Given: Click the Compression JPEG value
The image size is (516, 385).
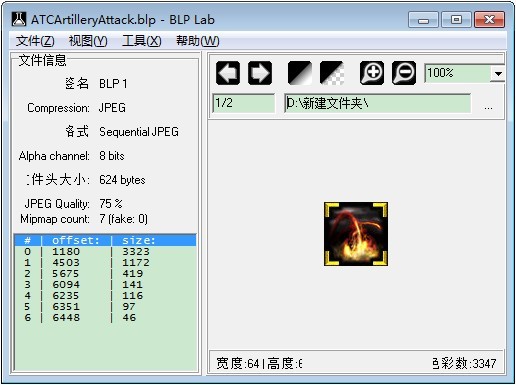Looking at the screenshot, I should 112,108.
